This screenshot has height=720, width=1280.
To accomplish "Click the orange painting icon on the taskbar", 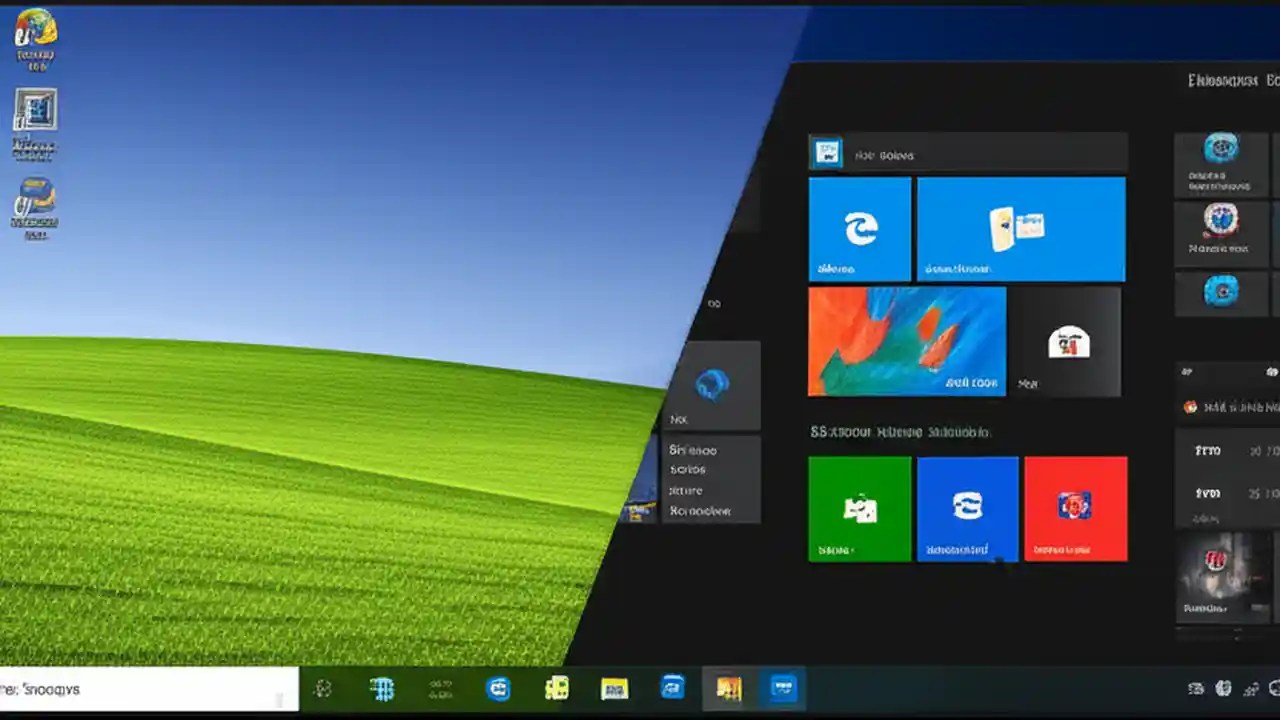I will [x=730, y=688].
